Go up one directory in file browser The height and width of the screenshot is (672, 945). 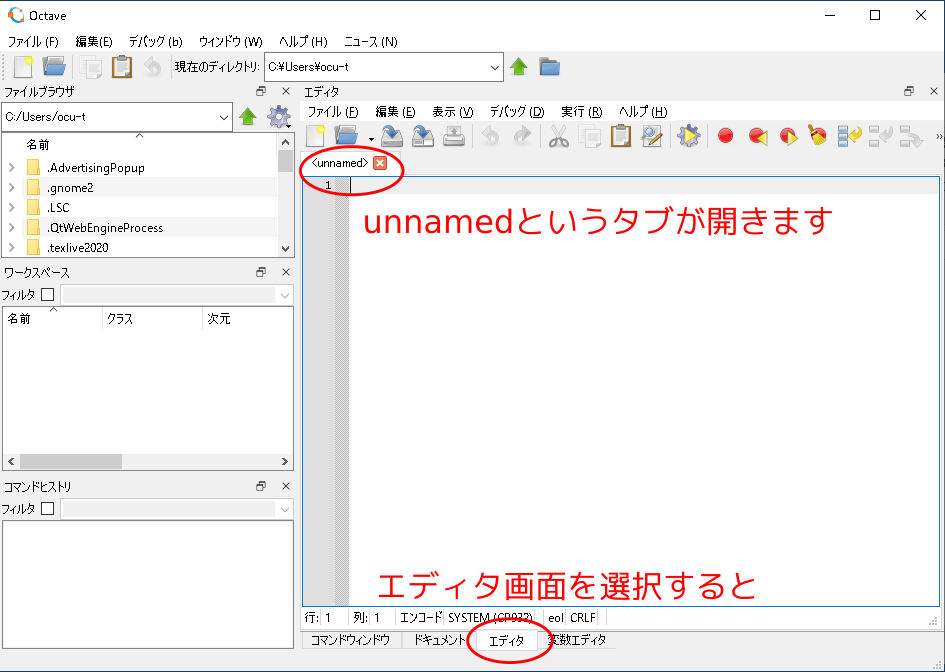pos(248,117)
